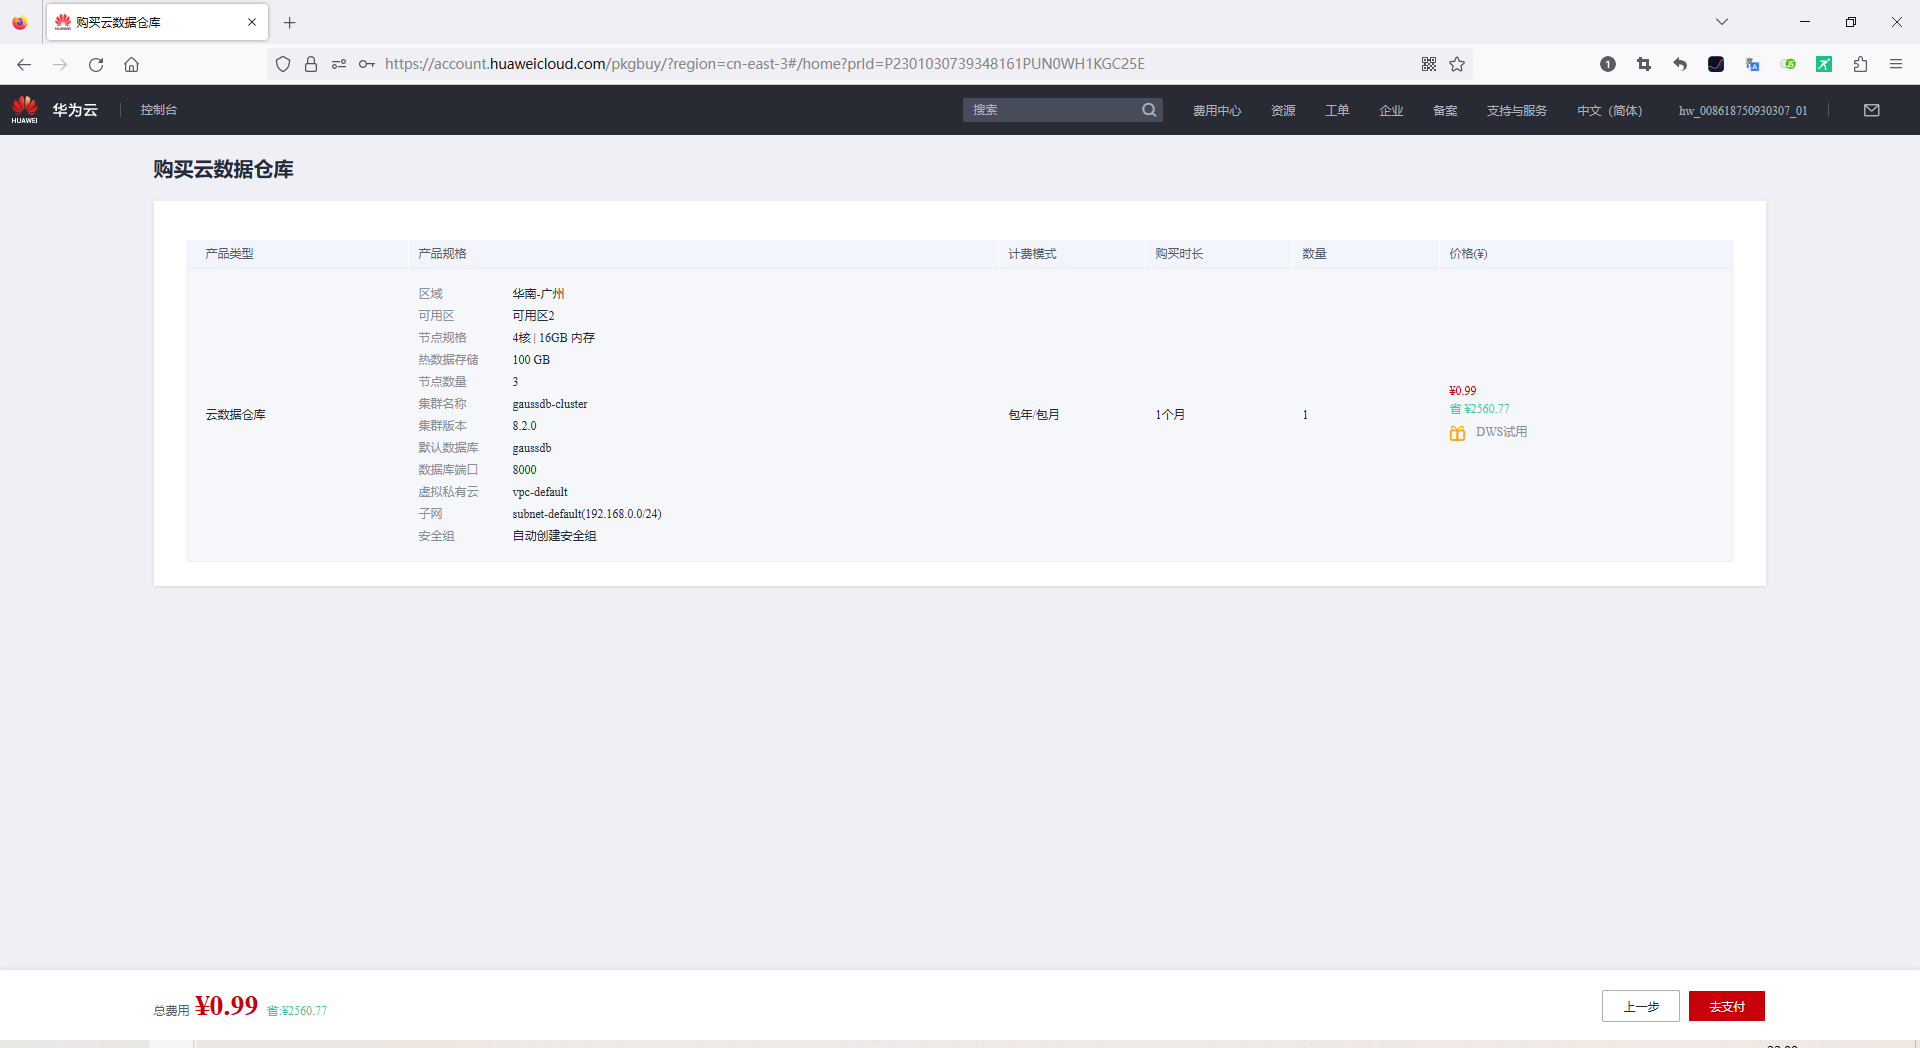Click the Huawei logo in the header
Screen dimensions: 1920x1048
(24, 109)
